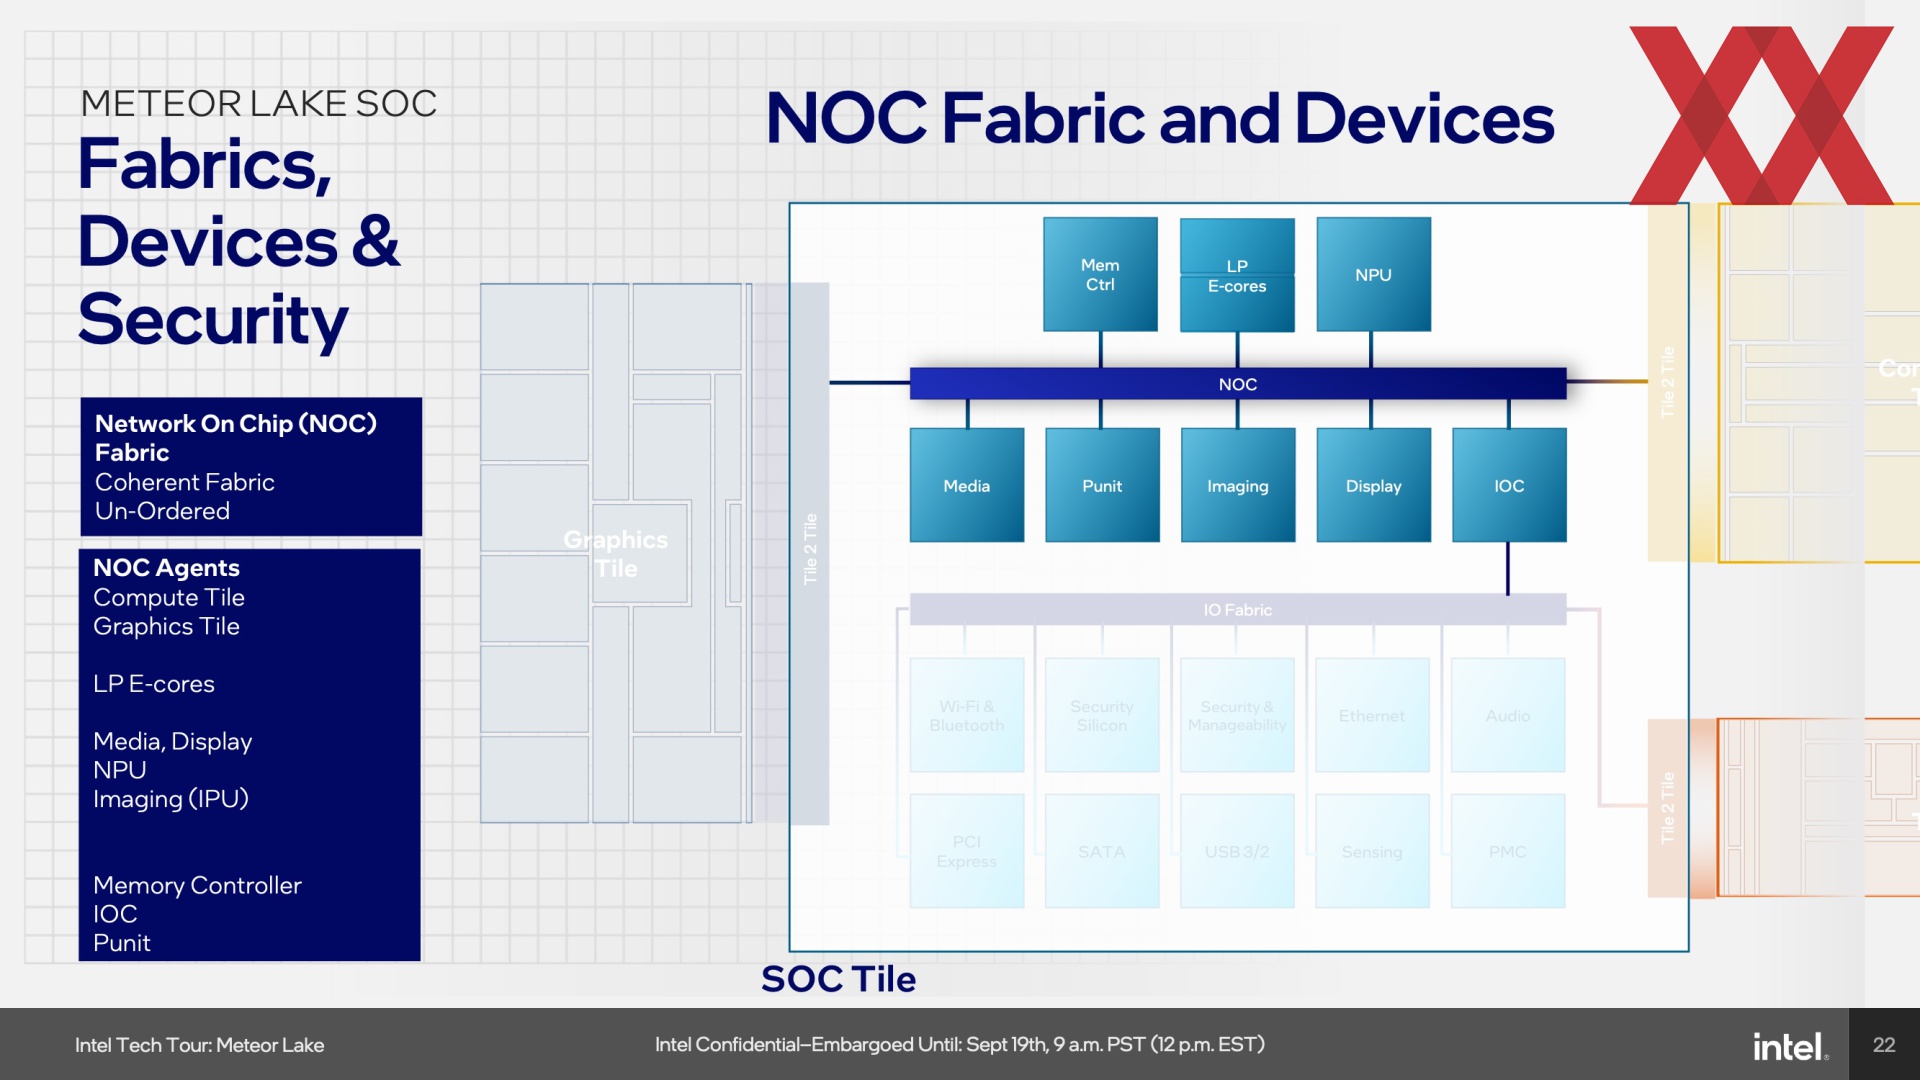This screenshot has width=1920, height=1080.
Task: Click the Security & Manageability block
Action: [1237, 715]
